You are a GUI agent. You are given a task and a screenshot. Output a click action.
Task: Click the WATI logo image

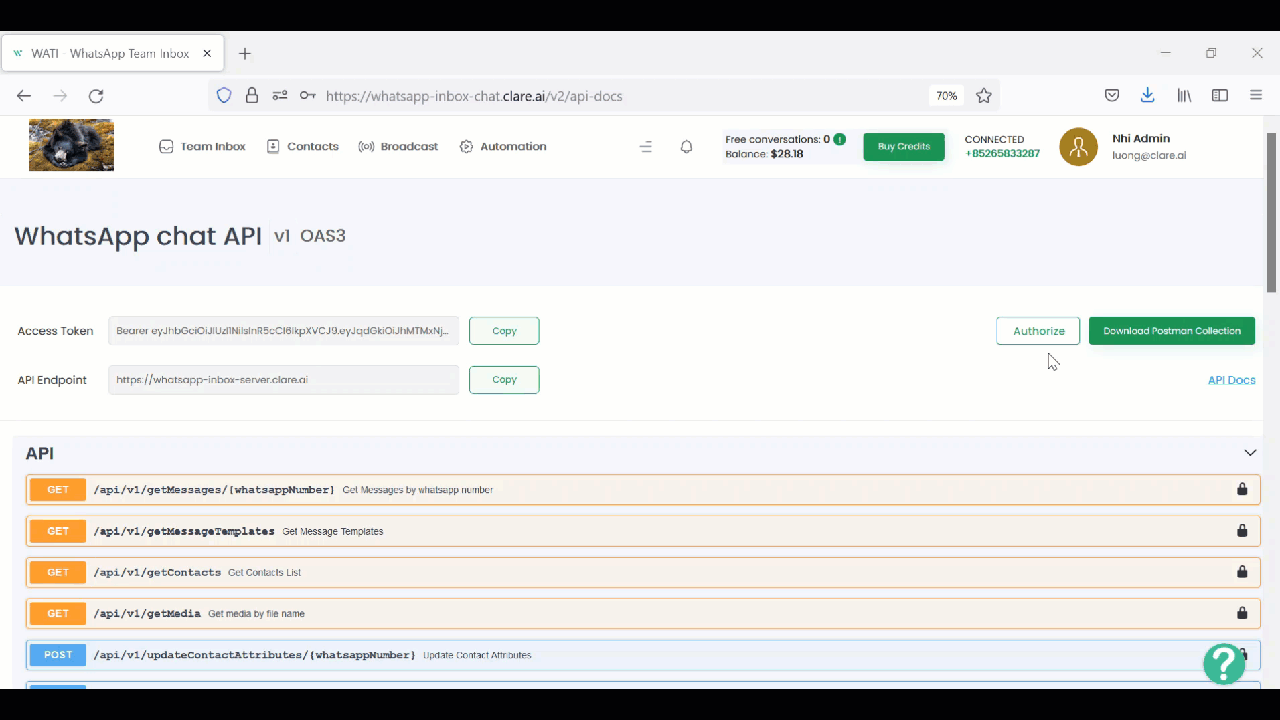click(71, 145)
